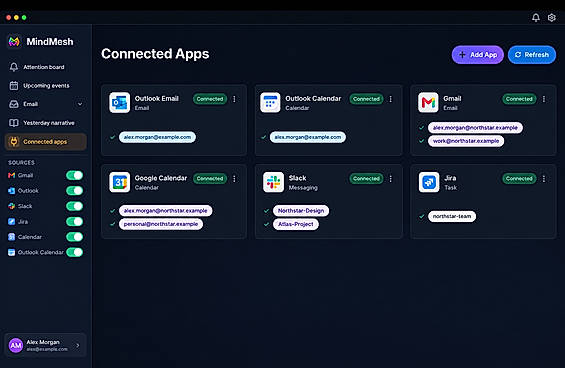This screenshot has width=565, height=368.
Task: Click Slack icon in Sources list
Action: coord(12,206)
